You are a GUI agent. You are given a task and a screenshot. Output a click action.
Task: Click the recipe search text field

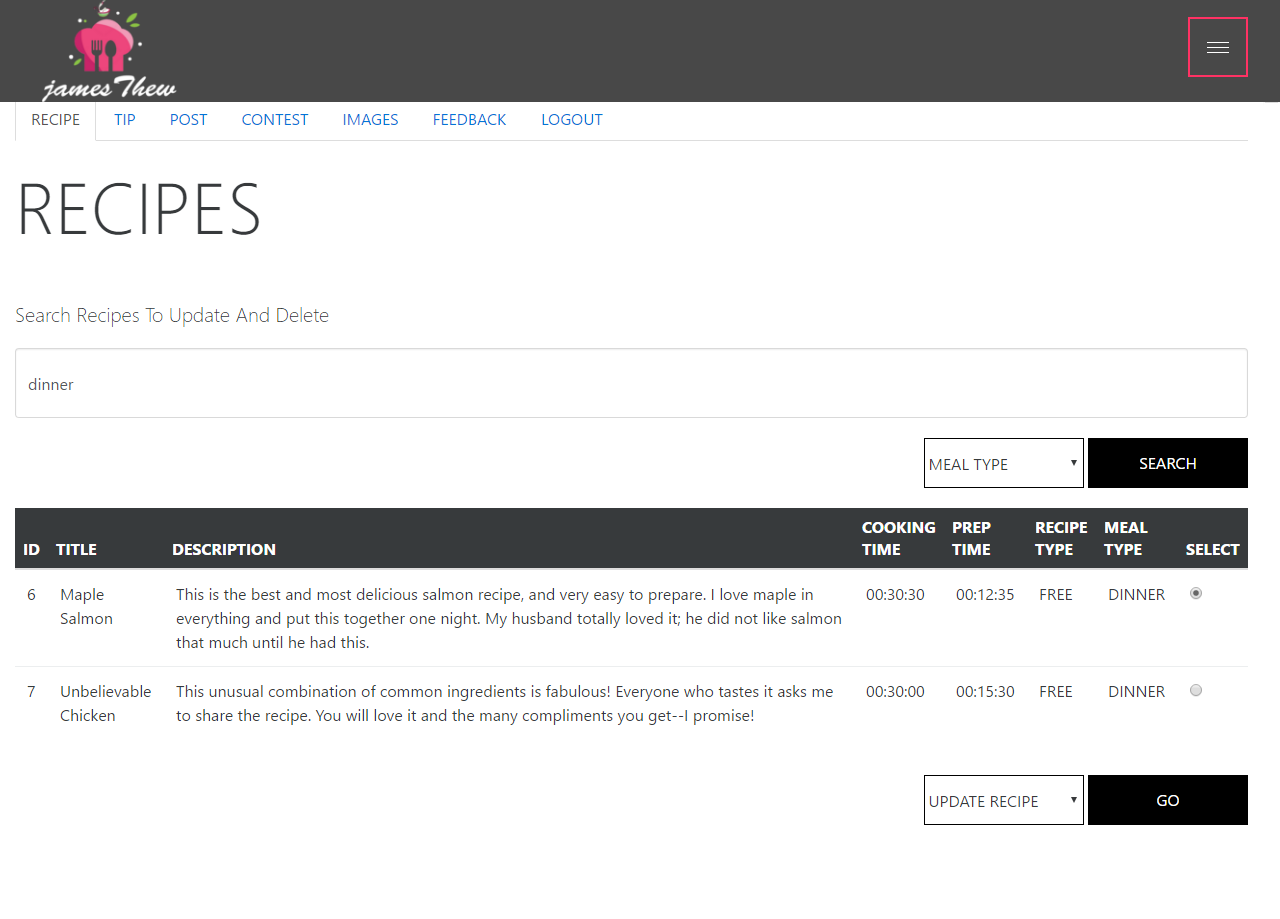[x=631, y=383]
